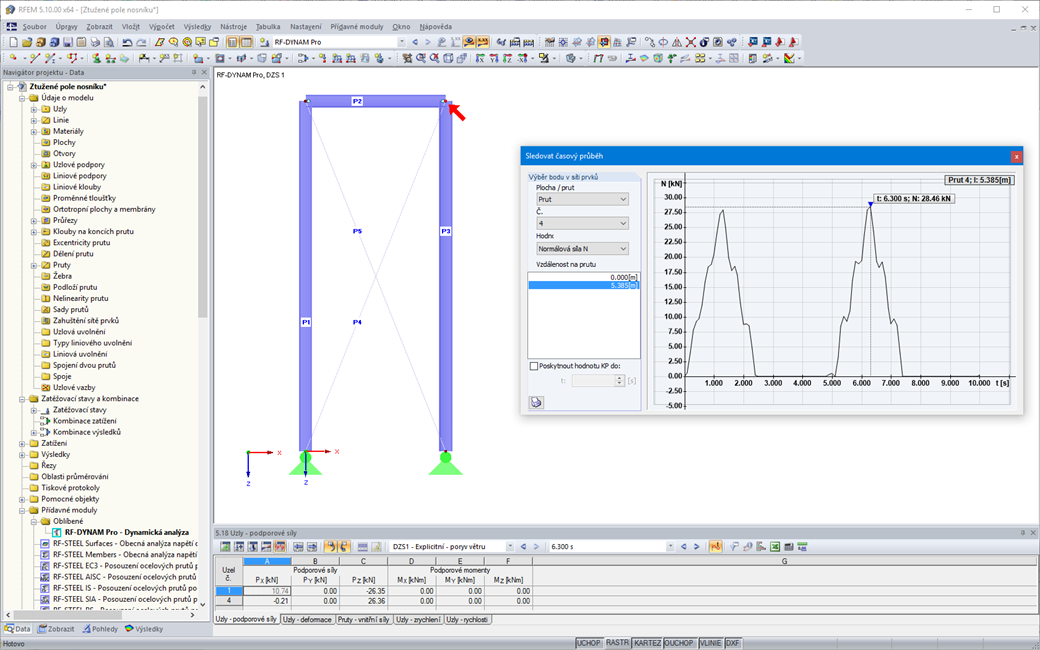Click the red X delete icon

tap(690, 42)
